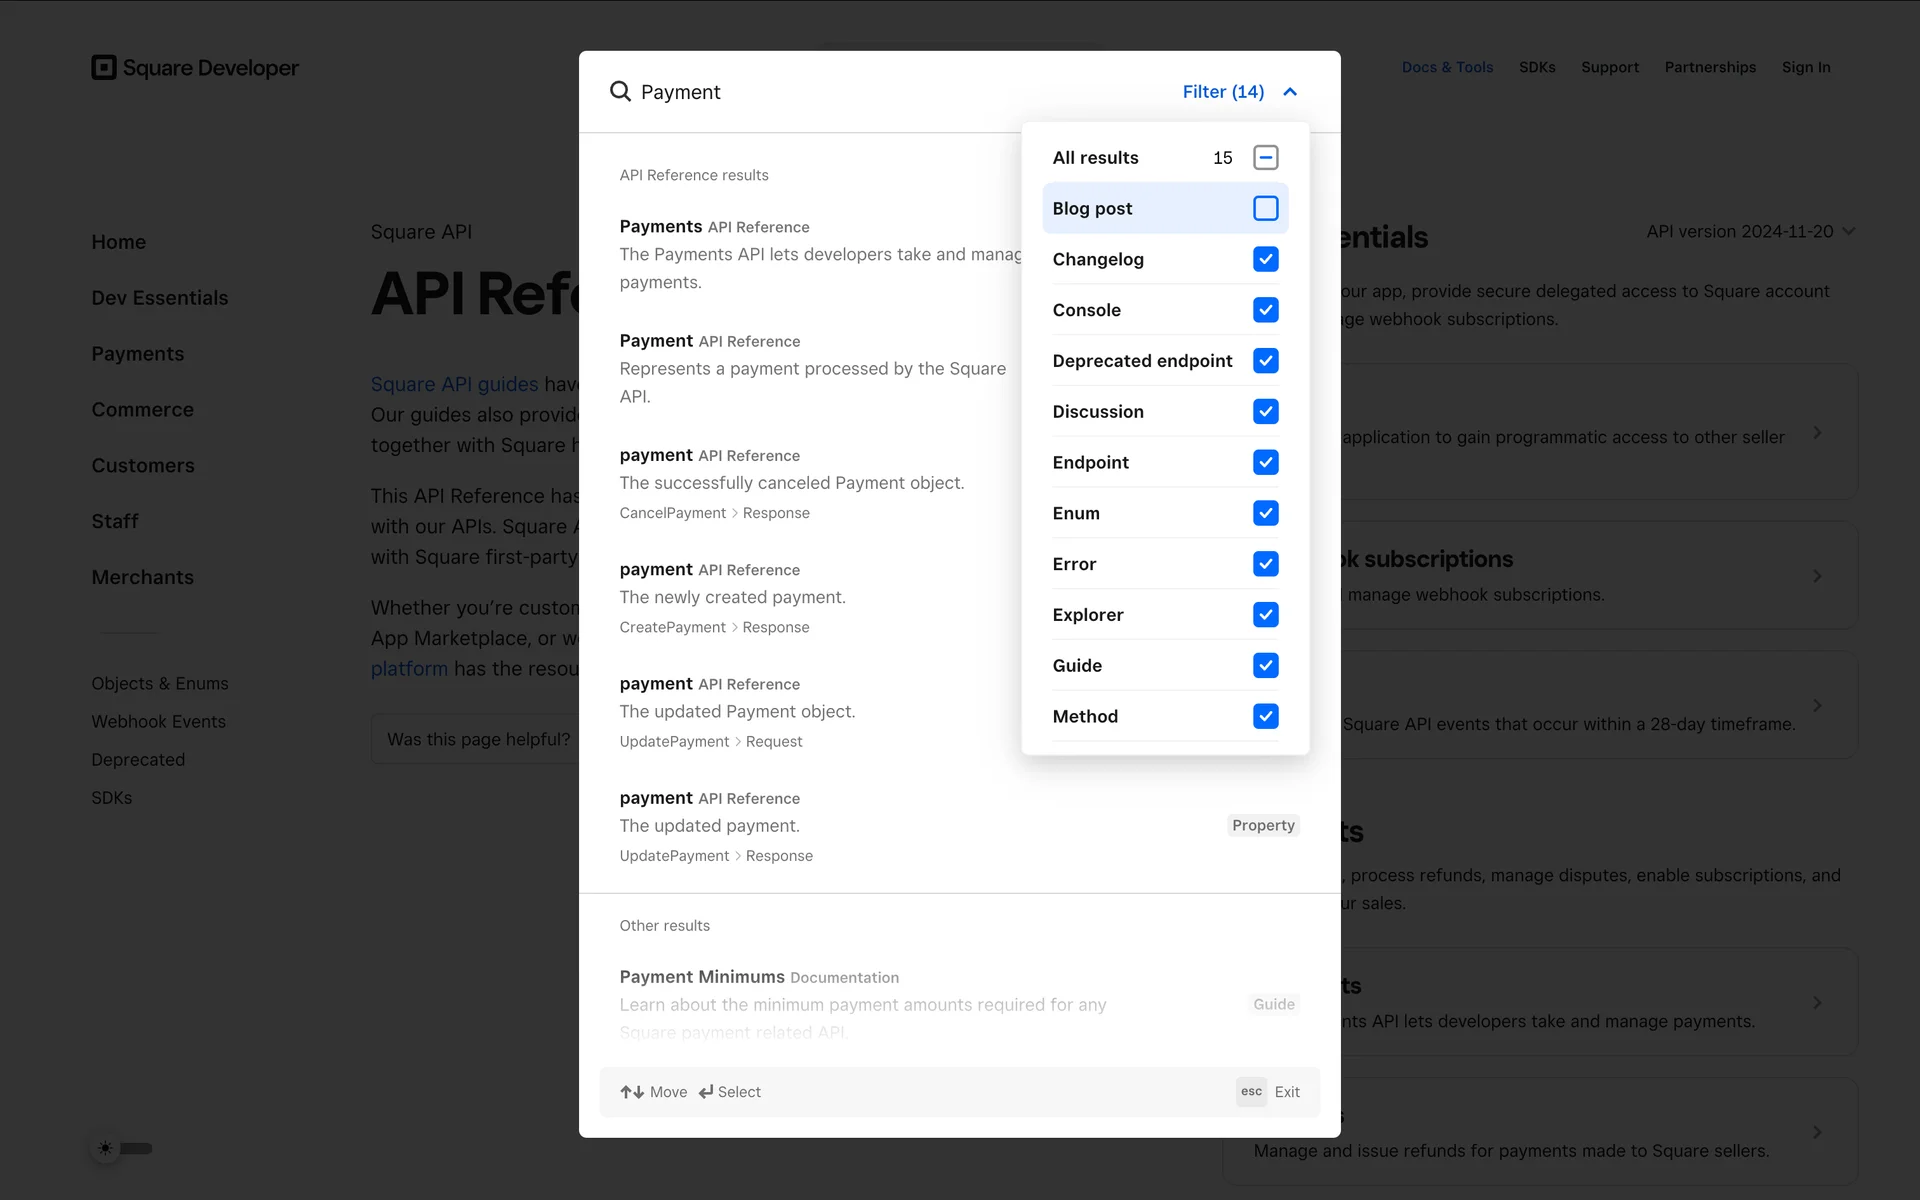Click the esc key Exit icon
Screen dimensions: 1920x1200
click(x=1251, y=1092)
